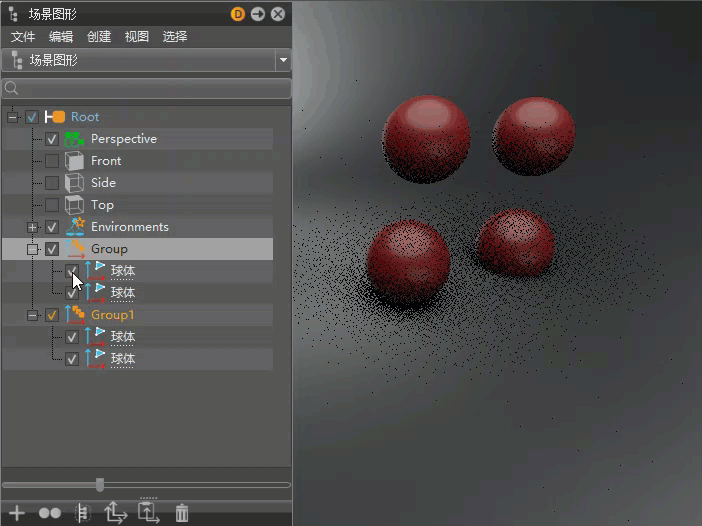Click the Environments star icon
Screen dimensions: 702x526
point(75,227)
